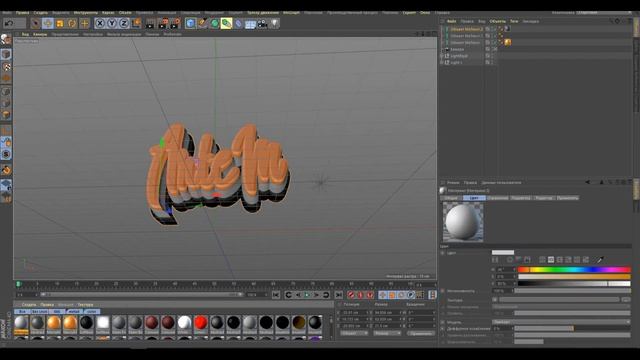Toggle the Autokeying button
This screenshot has width=640, height=360.
click(360, 295)
